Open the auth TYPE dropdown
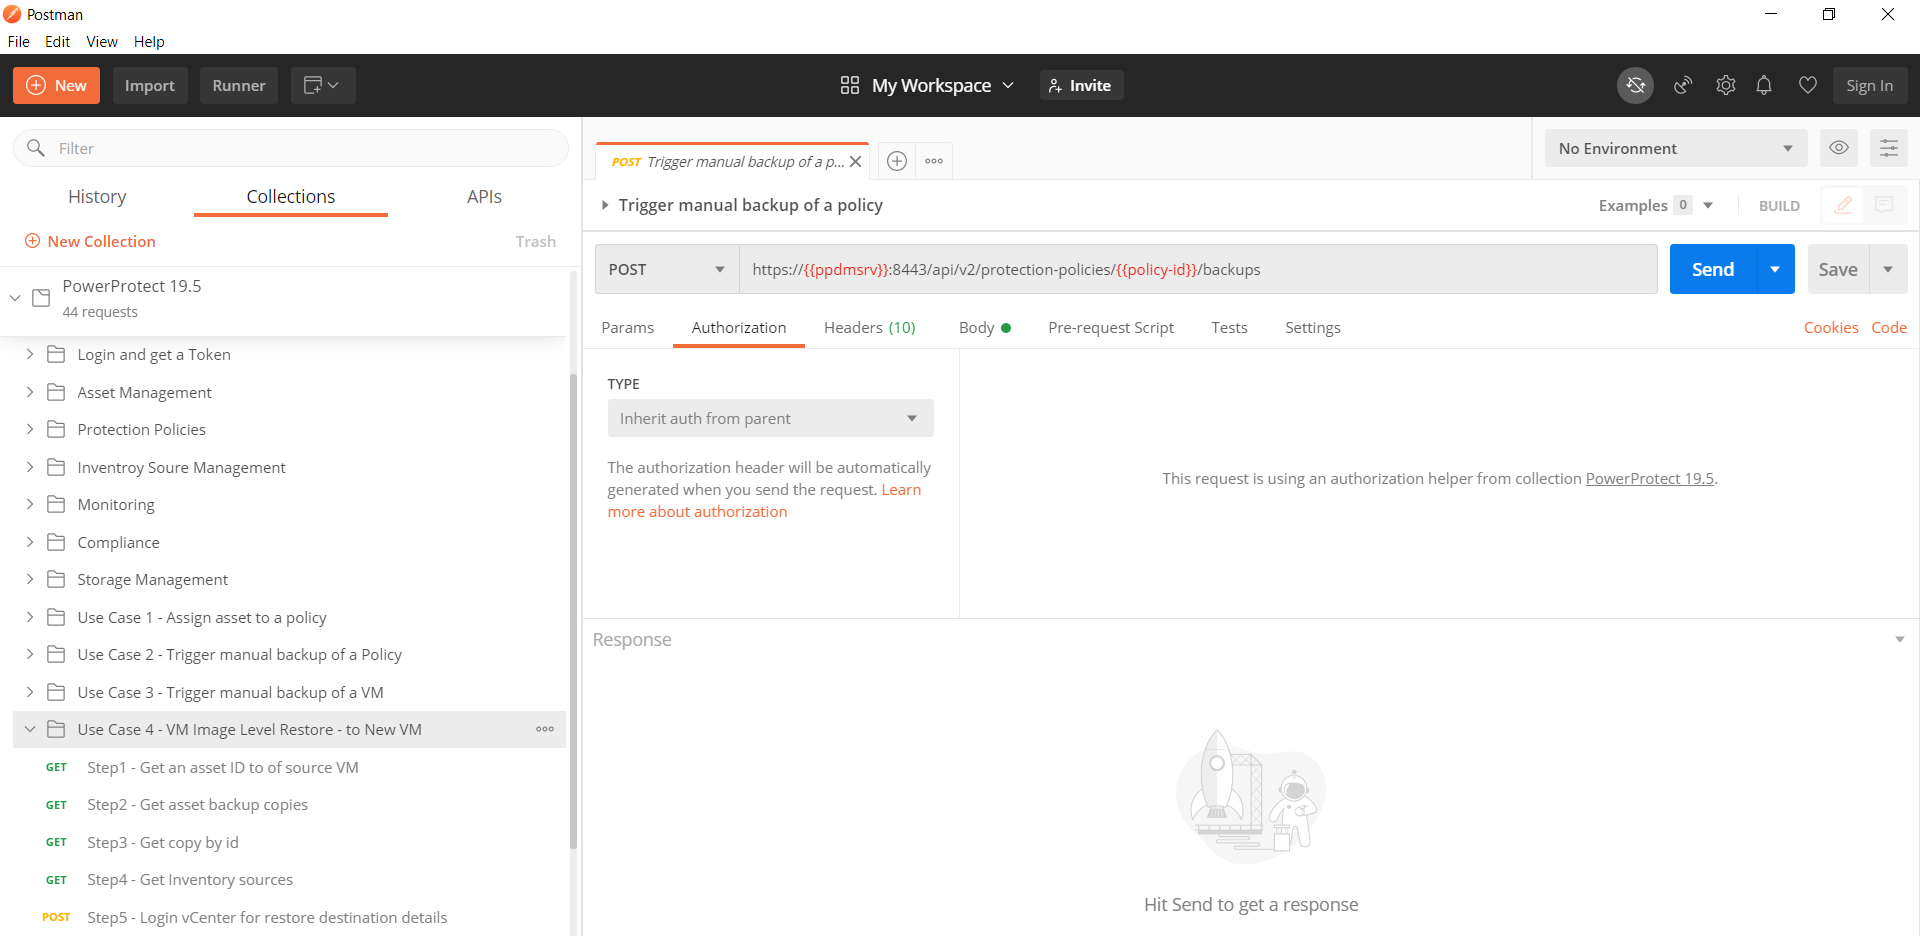Viewport: 1920px width, 936px height. (x=770, y=418)
